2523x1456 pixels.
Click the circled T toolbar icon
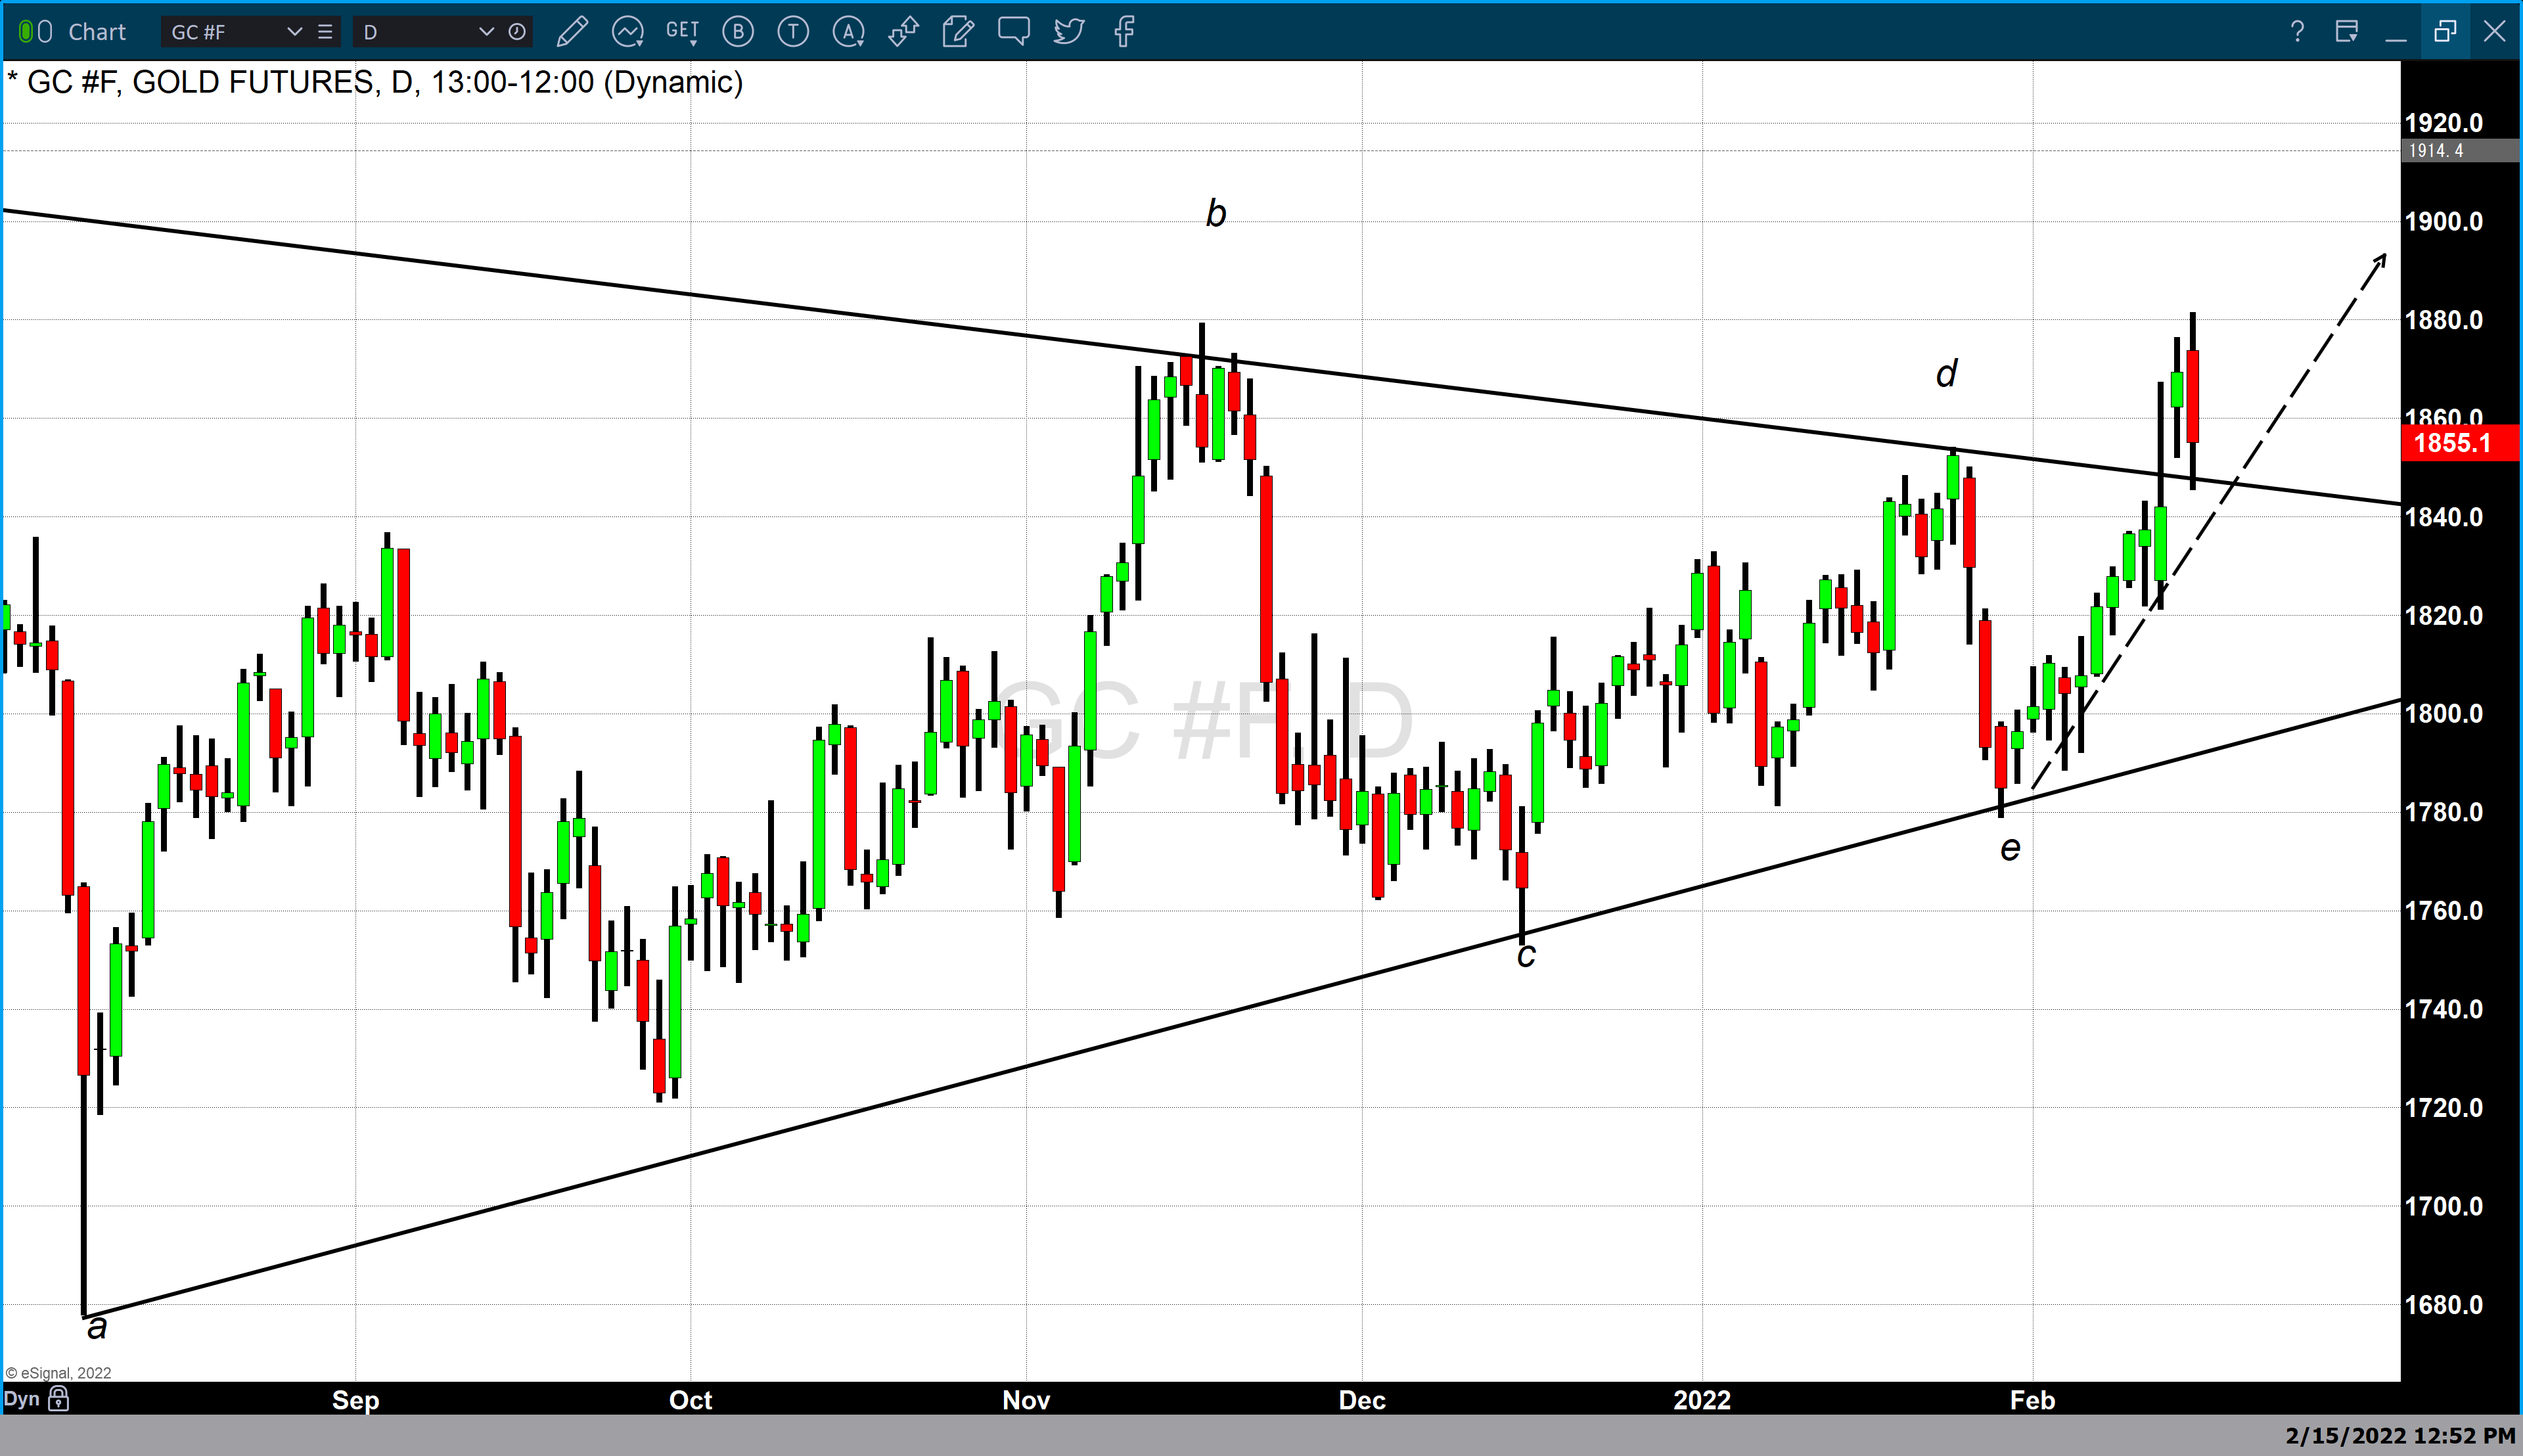[x=793, y=32]
